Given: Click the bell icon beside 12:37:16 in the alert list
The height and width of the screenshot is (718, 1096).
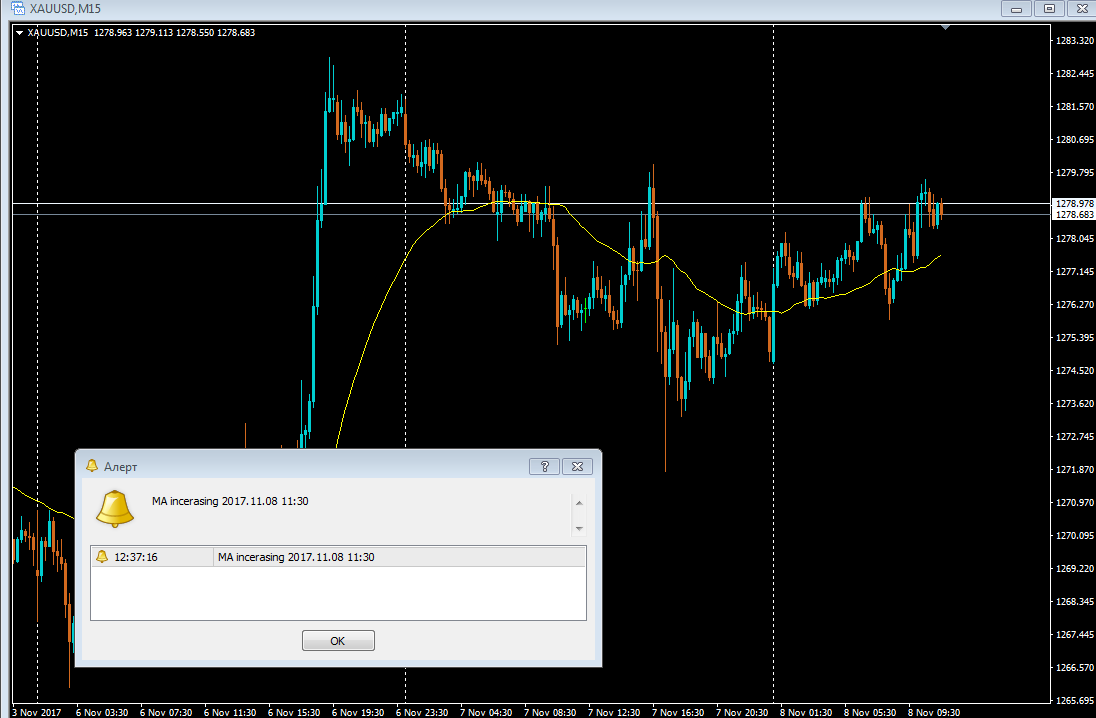Looking at the screenshot, I should [102, 557].
